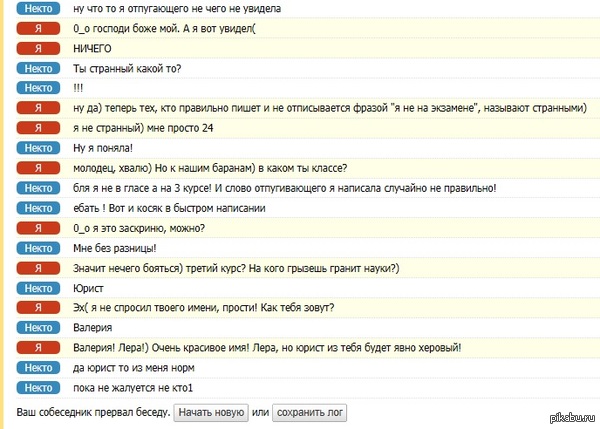The height and width of the screenshot is (429, 600).
Task: Click the "Начать новую" button
Action: [210, 412]
